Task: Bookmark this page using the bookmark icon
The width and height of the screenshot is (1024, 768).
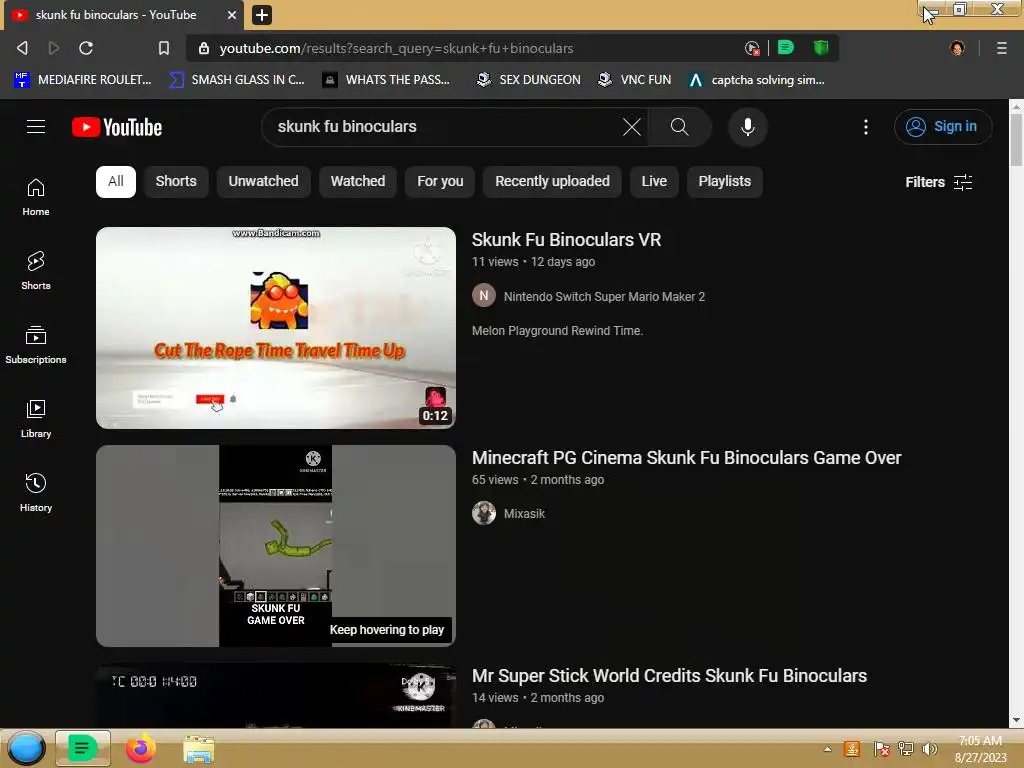Action: [x=164, y=48]
